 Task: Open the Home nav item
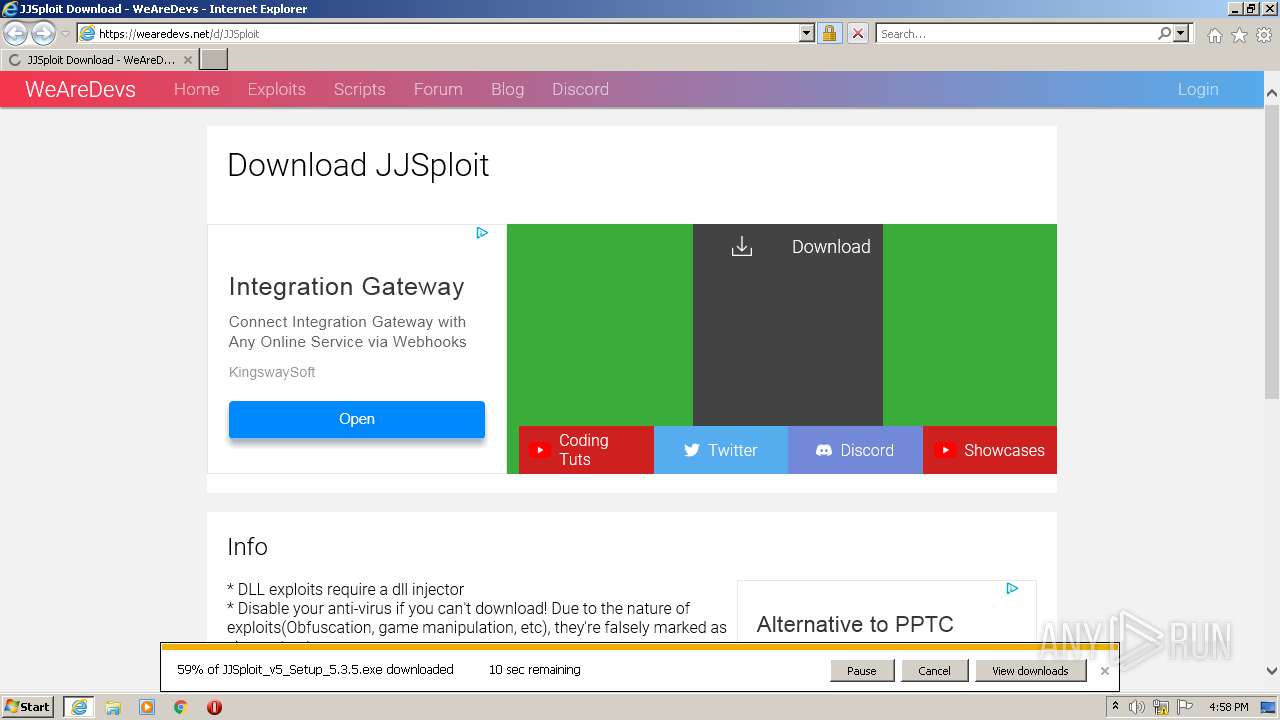click(x=196, y=89)
